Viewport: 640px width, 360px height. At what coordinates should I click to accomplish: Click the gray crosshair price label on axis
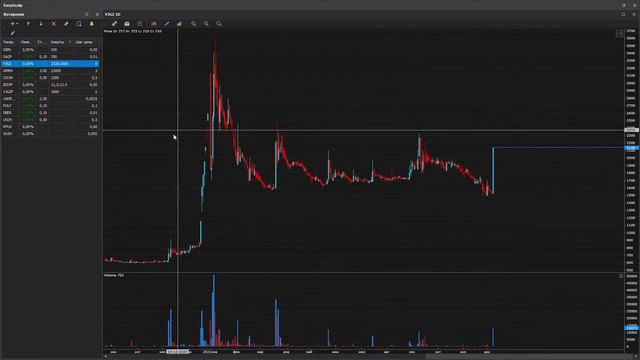click(631, 130)
